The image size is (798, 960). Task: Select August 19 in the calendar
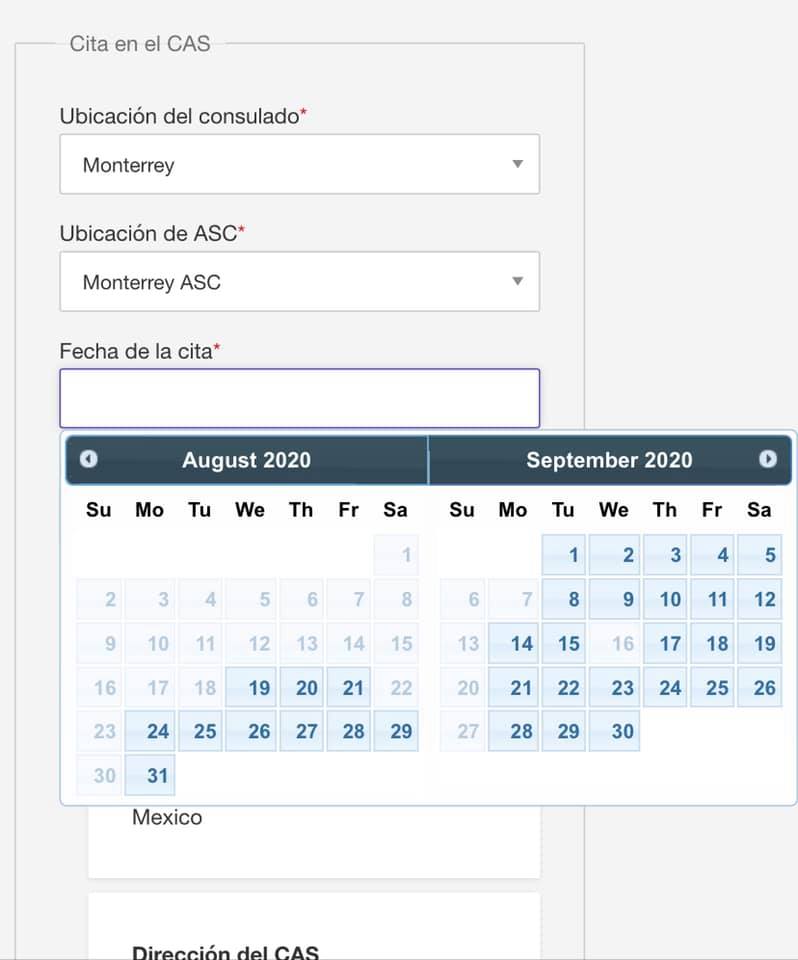(251, 688)
